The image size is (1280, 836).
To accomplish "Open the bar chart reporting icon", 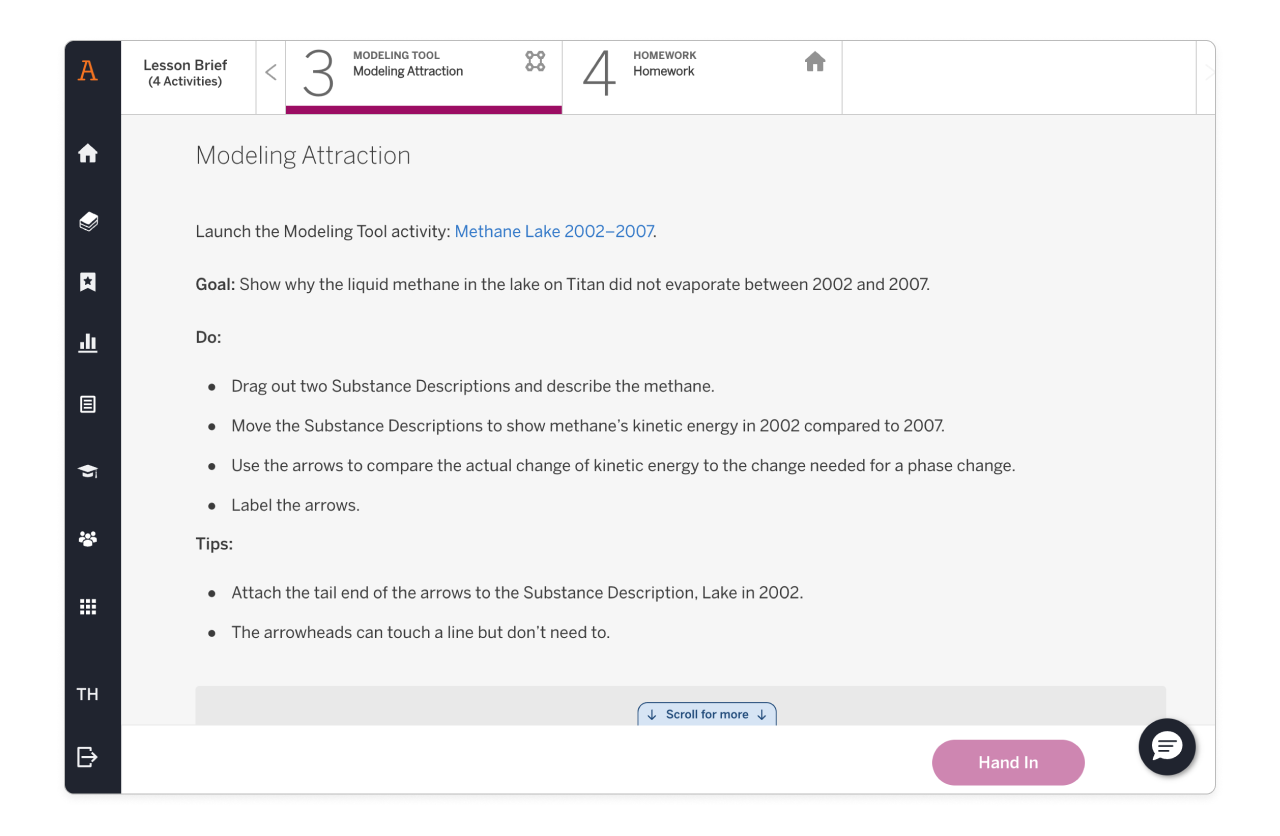I will [88, 343].
